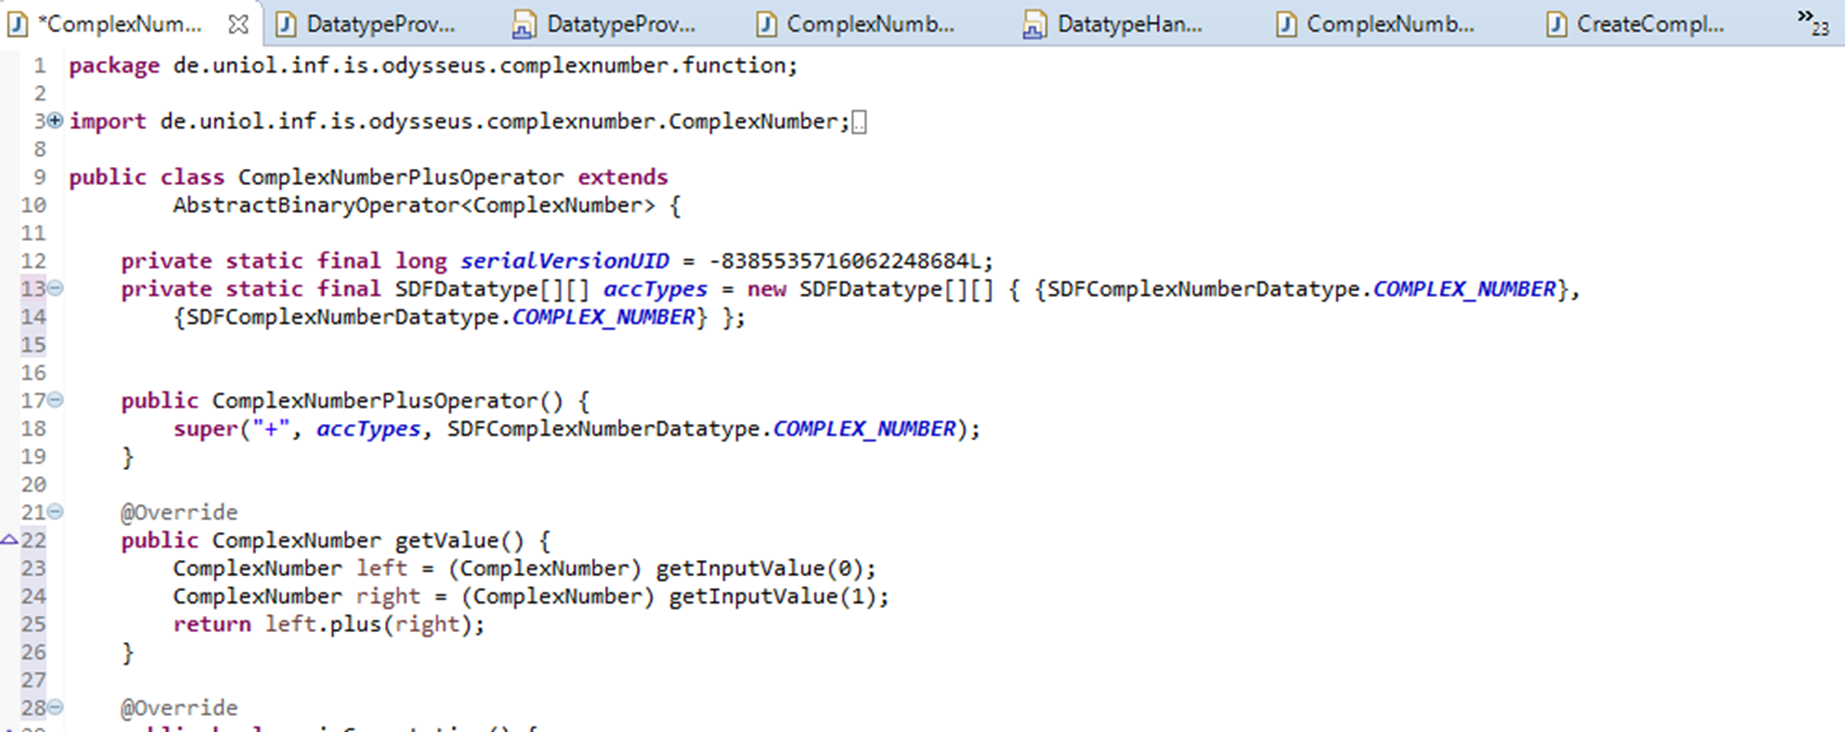Click the folded imports placeholder box on line 3
This screenshot has height=732, width=1845.
click(859, 122)
